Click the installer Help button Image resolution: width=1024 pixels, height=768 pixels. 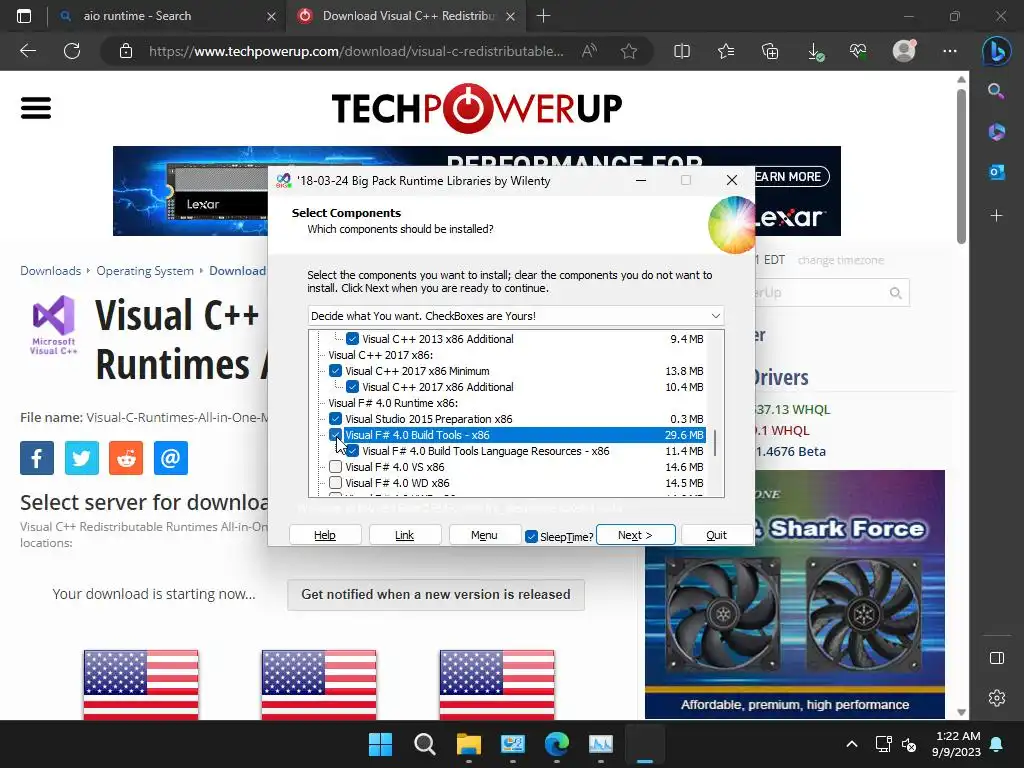325,535
